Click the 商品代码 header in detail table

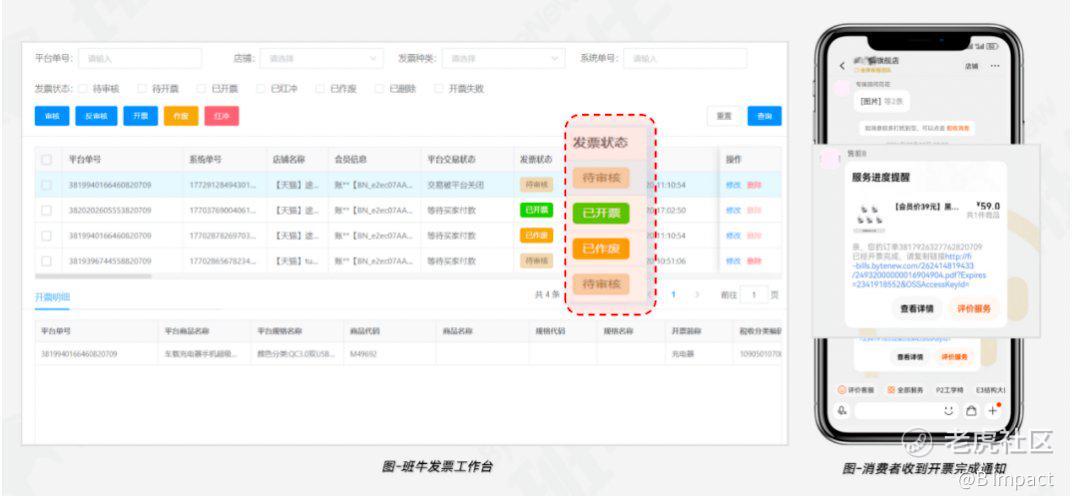pos(364,331)
